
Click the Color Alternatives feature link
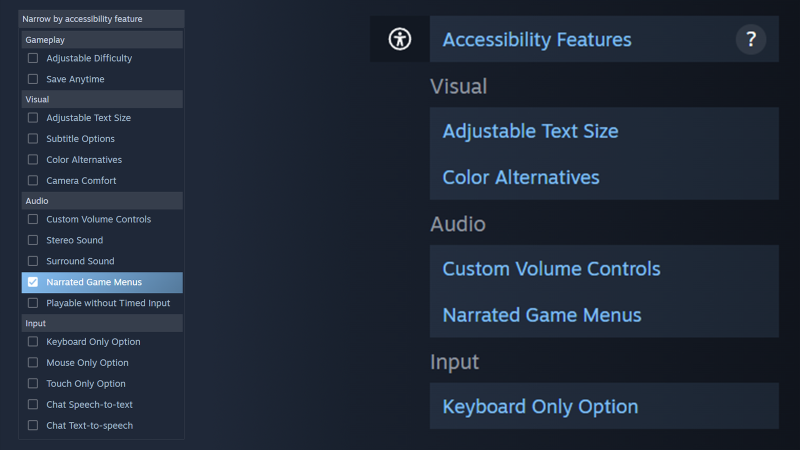(521, 178)
